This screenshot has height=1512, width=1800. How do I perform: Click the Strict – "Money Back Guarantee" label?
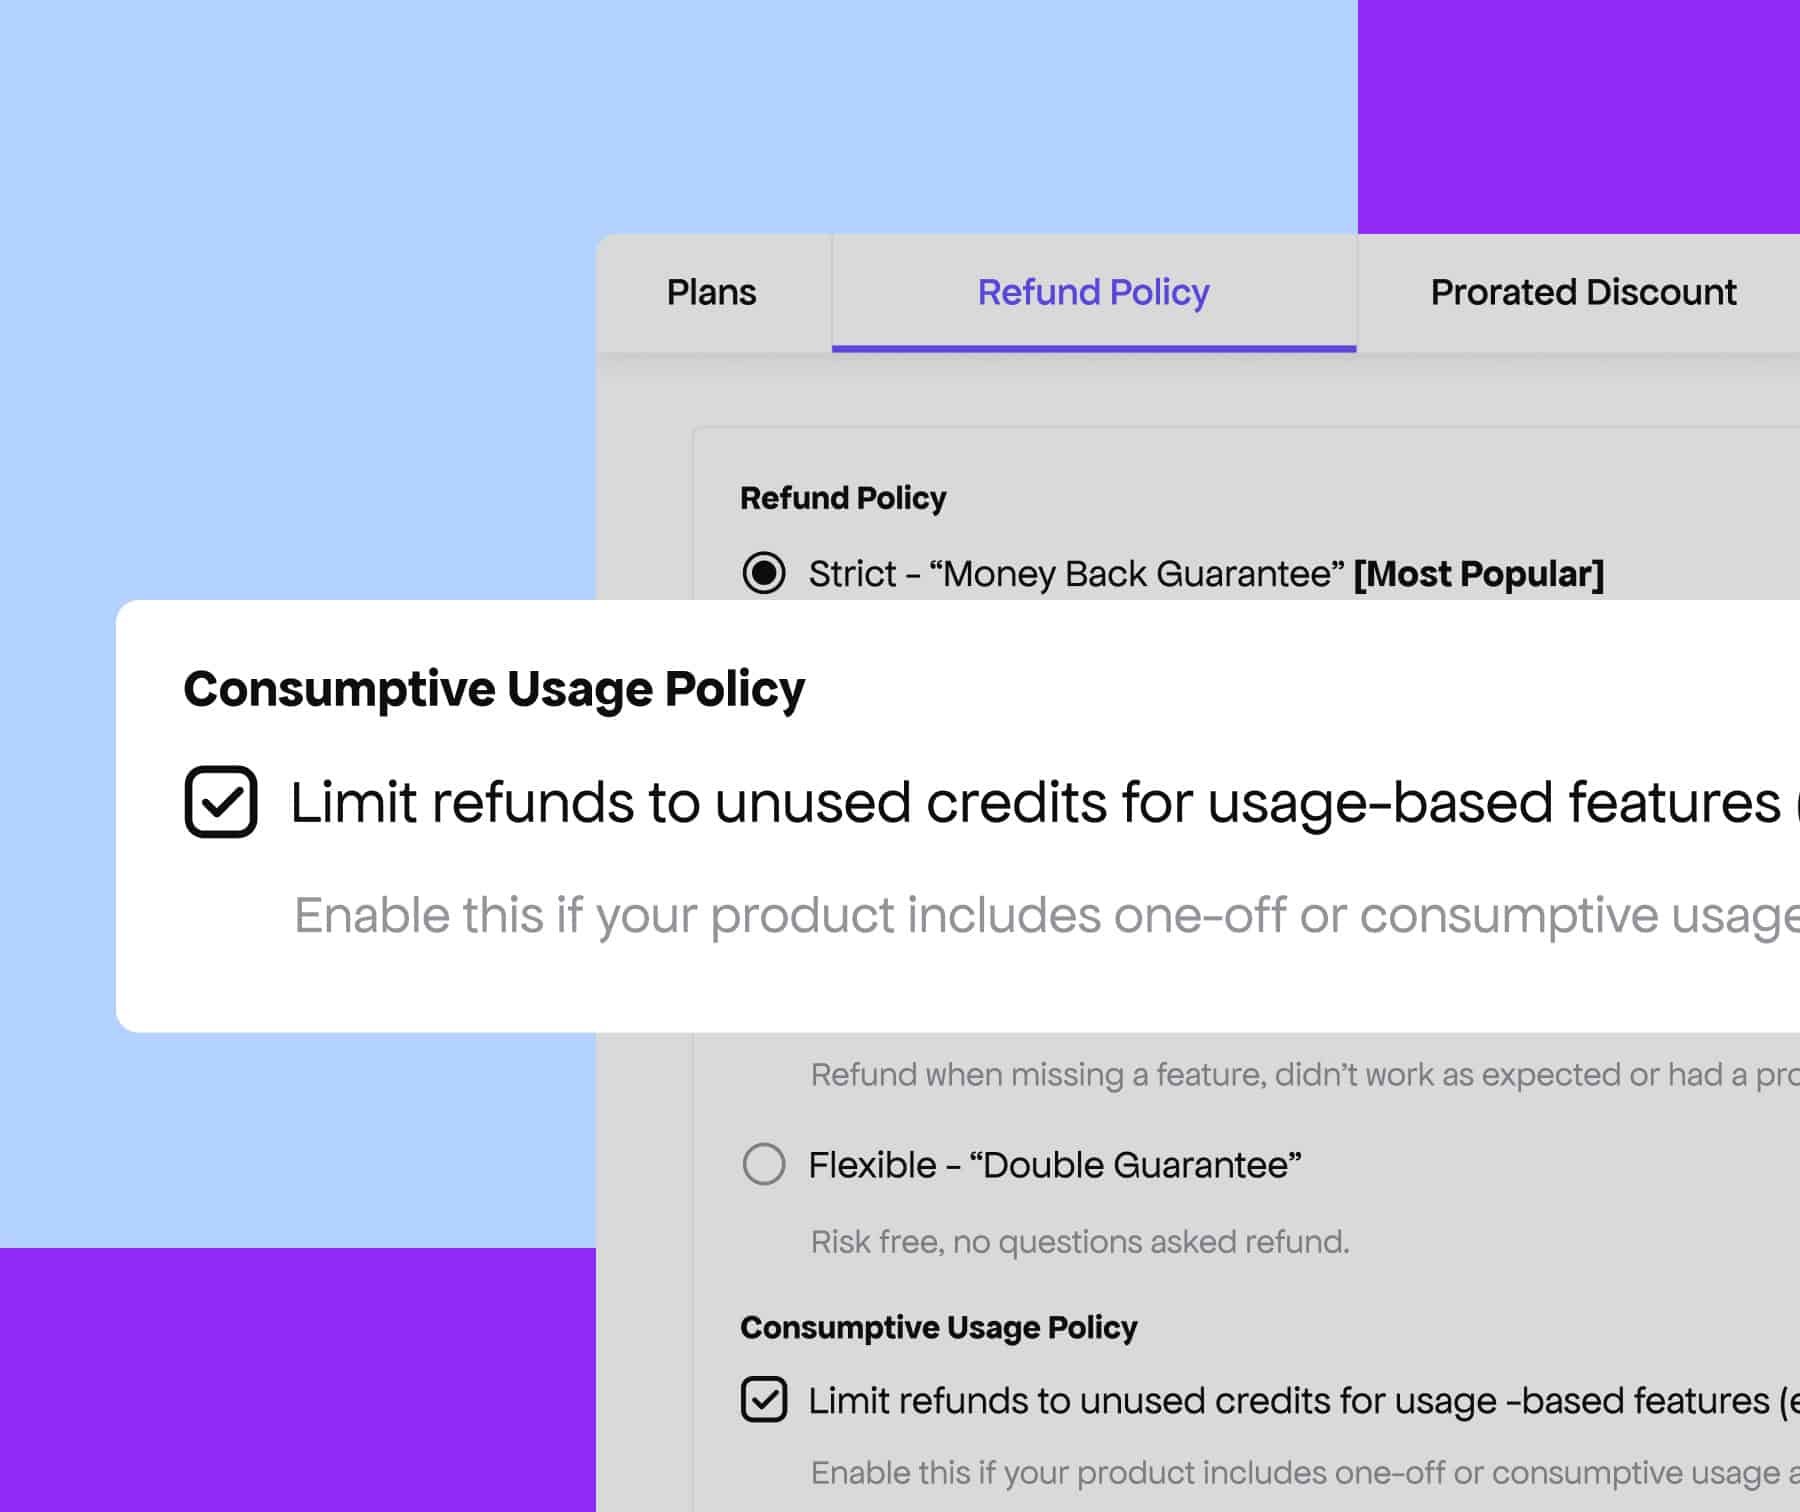coord(1075,574)
